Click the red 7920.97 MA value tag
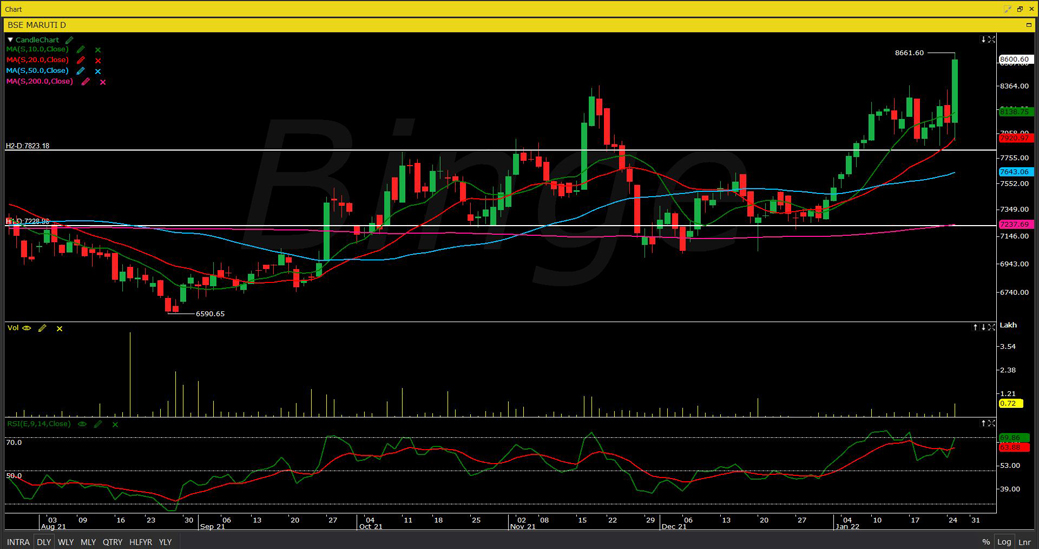The image size is (1039, 549). click(1014, 138)
